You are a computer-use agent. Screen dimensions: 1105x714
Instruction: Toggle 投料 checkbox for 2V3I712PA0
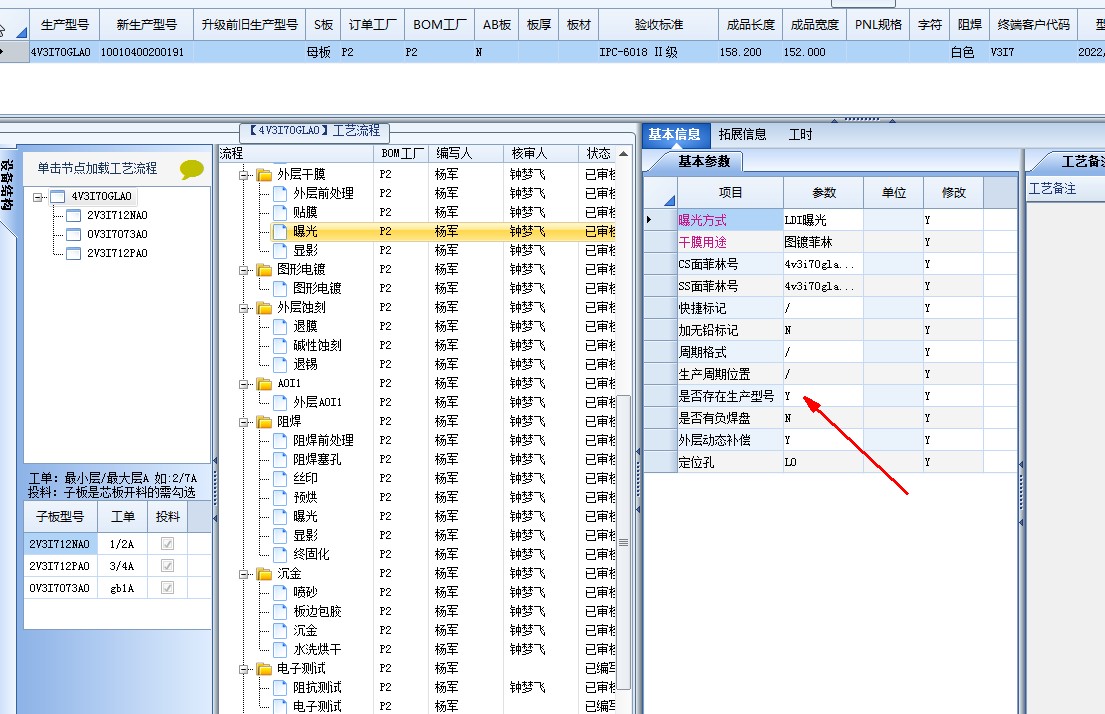(x=167, y=565)
